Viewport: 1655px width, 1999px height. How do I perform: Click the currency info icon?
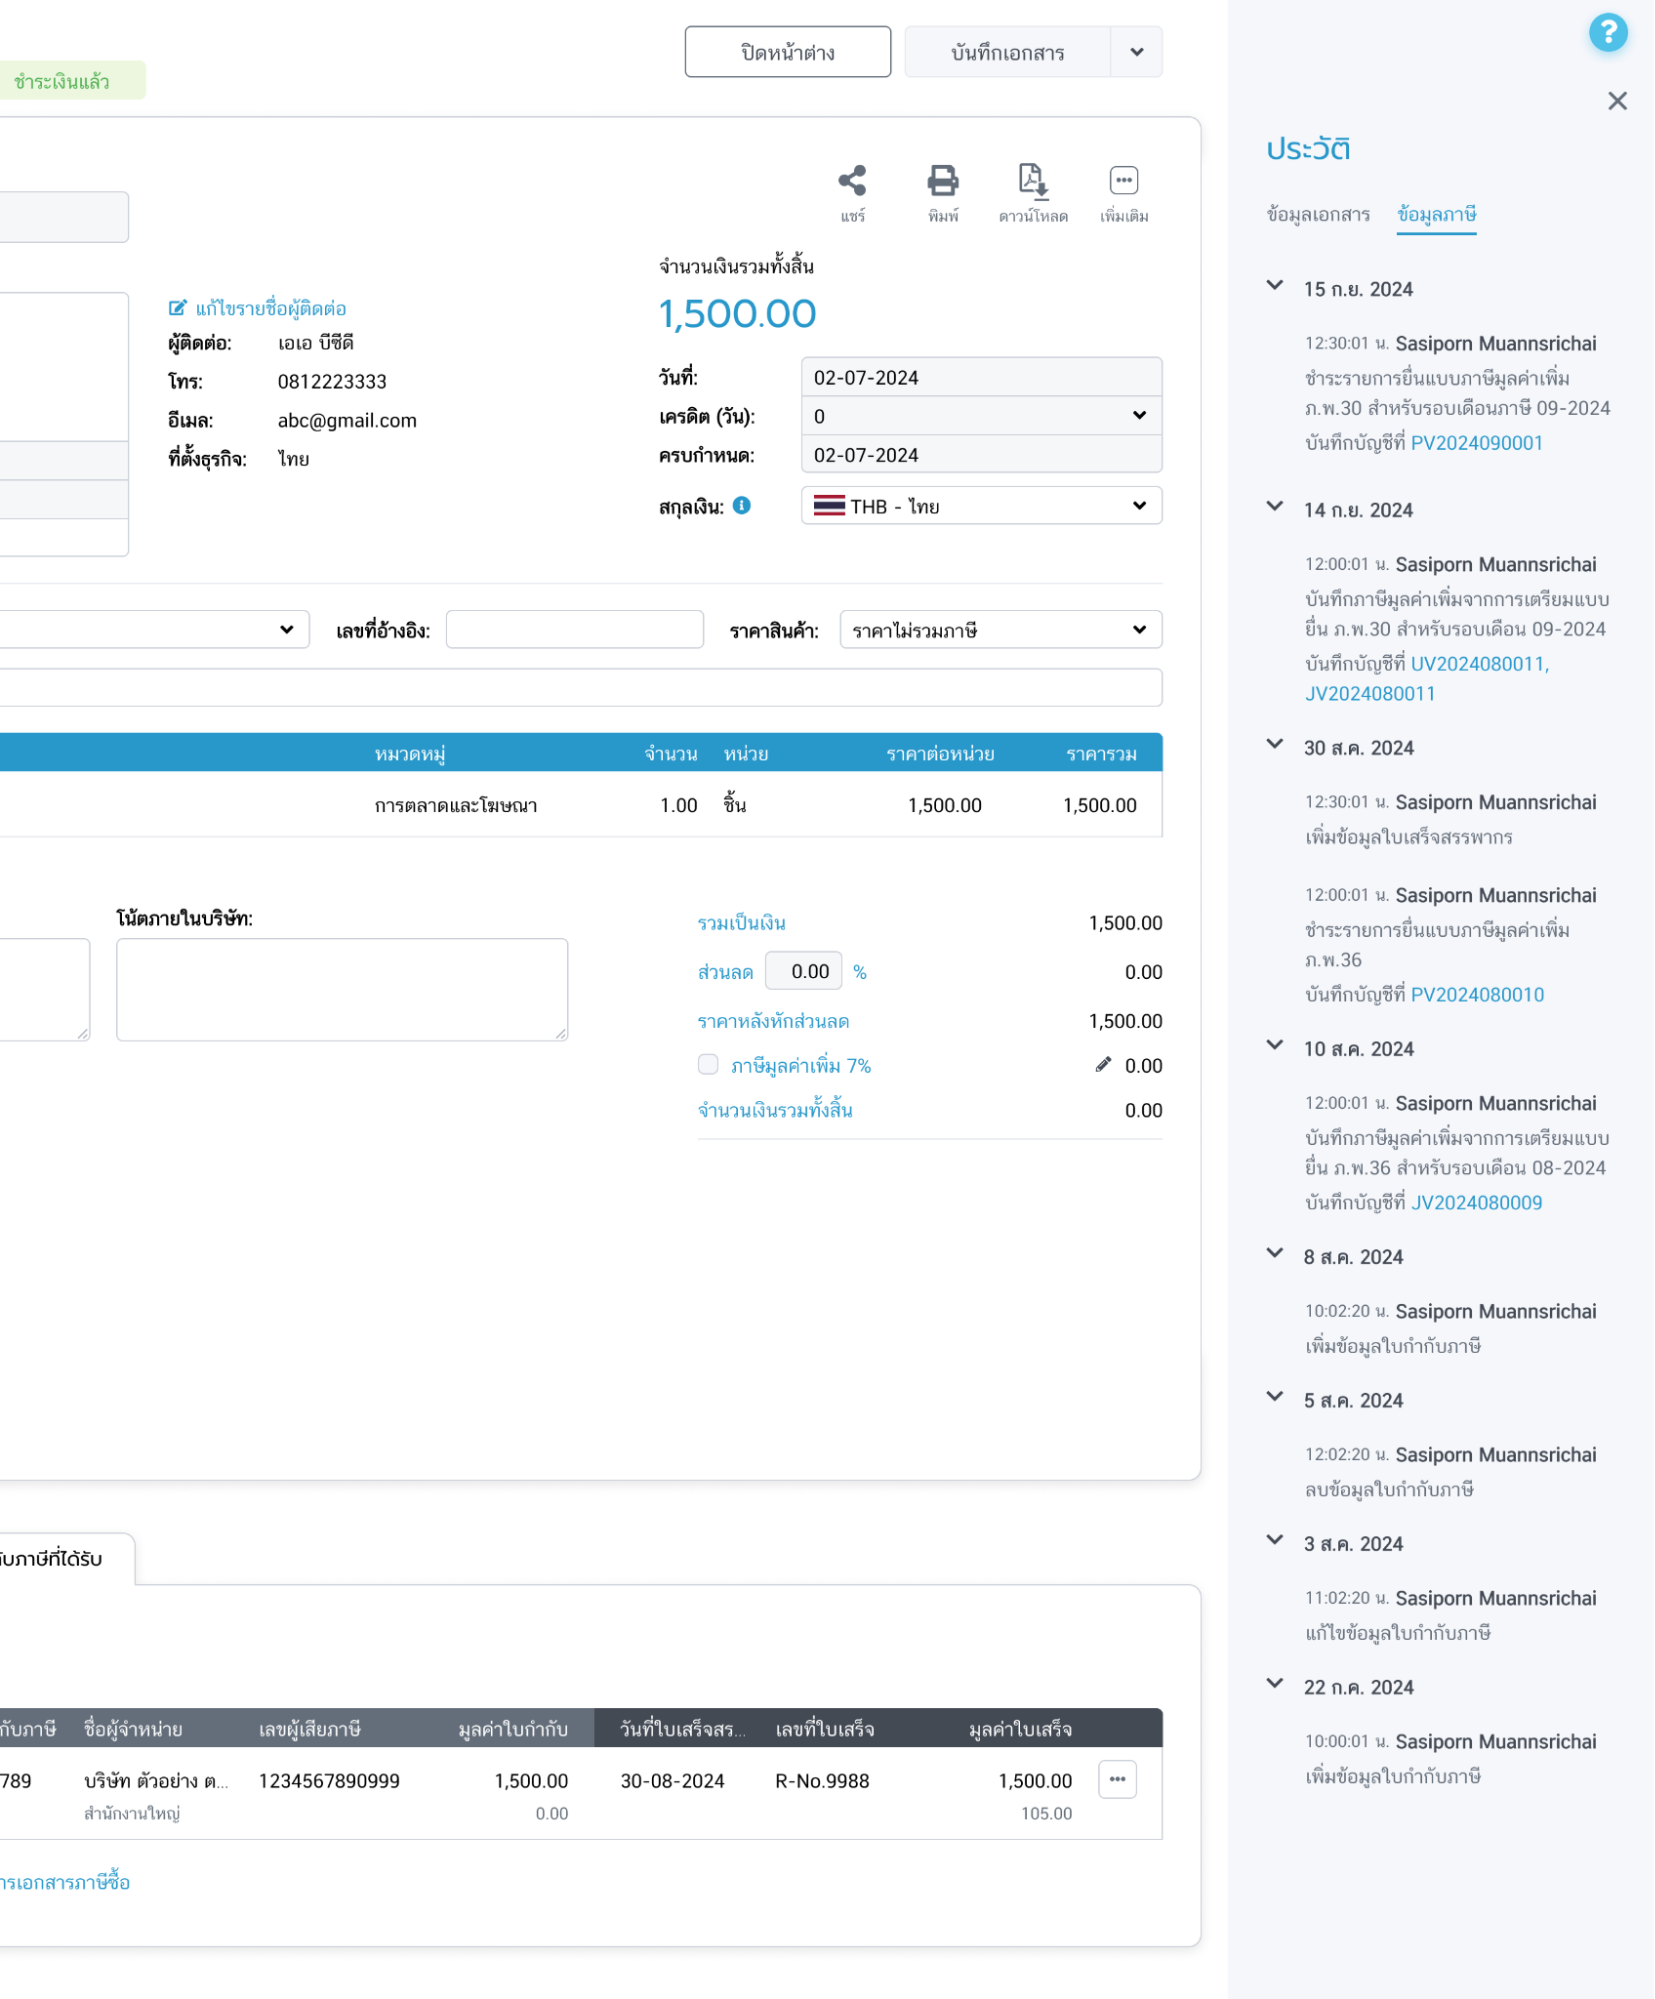coord(741,506)
